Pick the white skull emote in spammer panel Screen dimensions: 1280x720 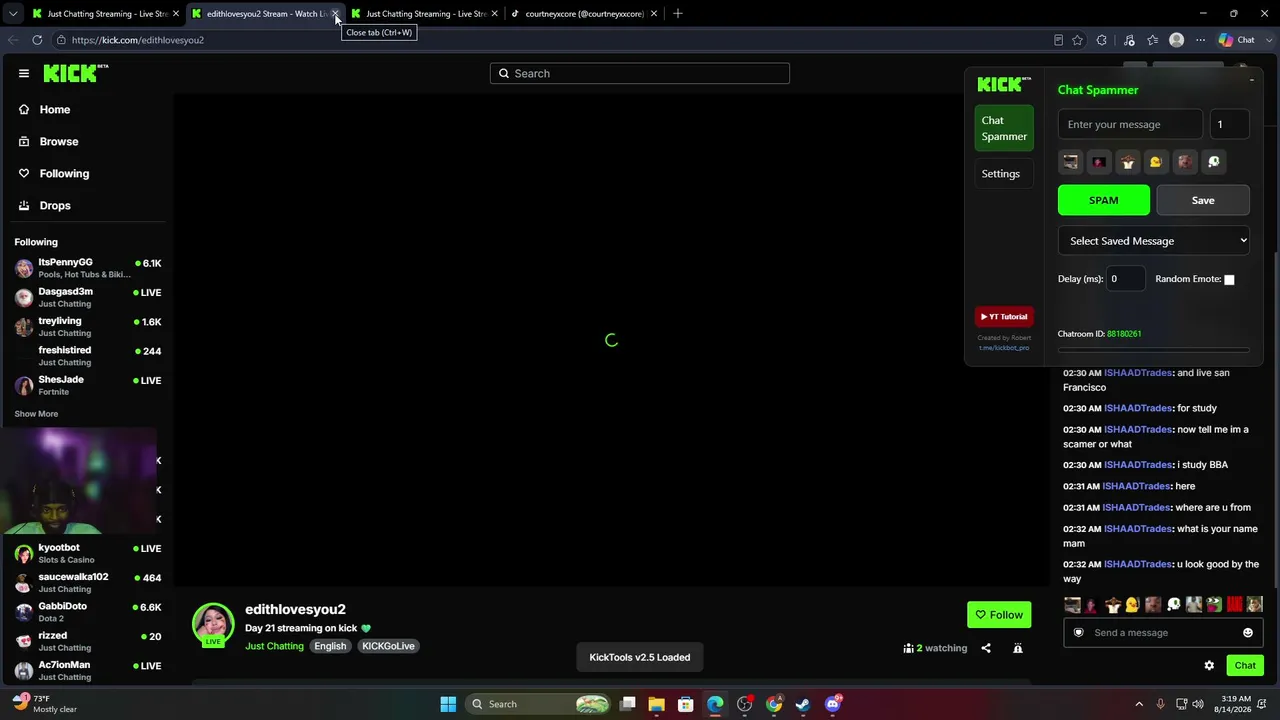[x=1213, y=162]
